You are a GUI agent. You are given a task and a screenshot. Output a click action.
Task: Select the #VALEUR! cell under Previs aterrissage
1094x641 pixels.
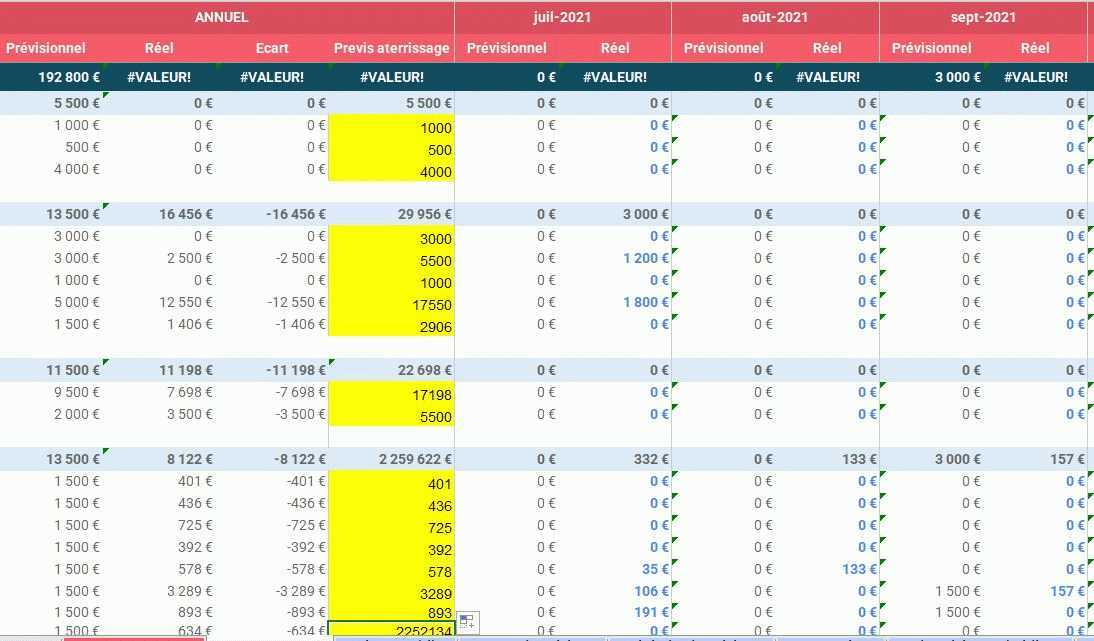point(391,77)
